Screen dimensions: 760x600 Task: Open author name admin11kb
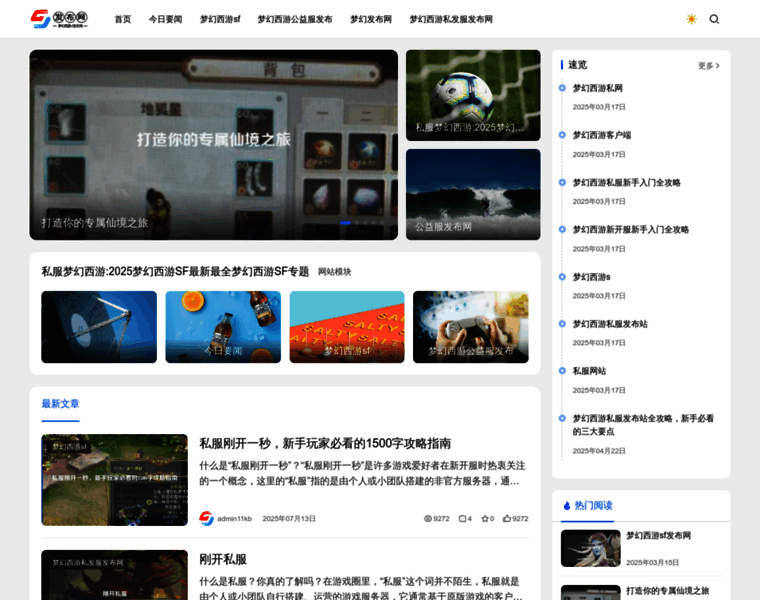coord(235,519)
